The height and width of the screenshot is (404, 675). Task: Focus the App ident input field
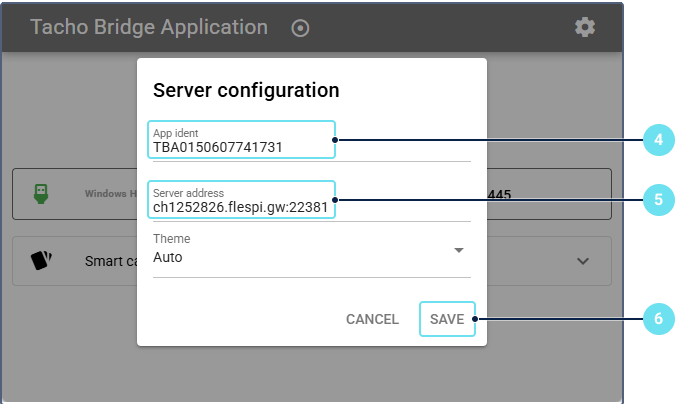(242, 147)
